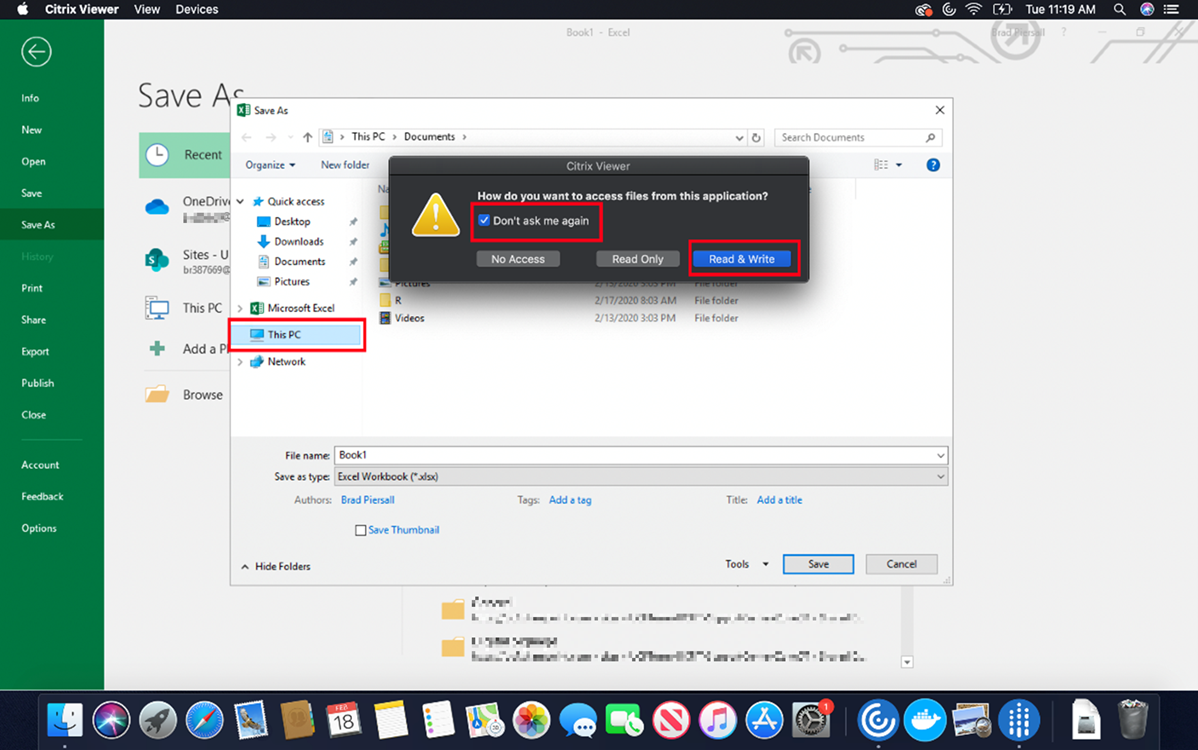The width and height of the screenshot is (1198, 750).
Task: Select Recent in Save As locations
Action: (x=184, y=155)
